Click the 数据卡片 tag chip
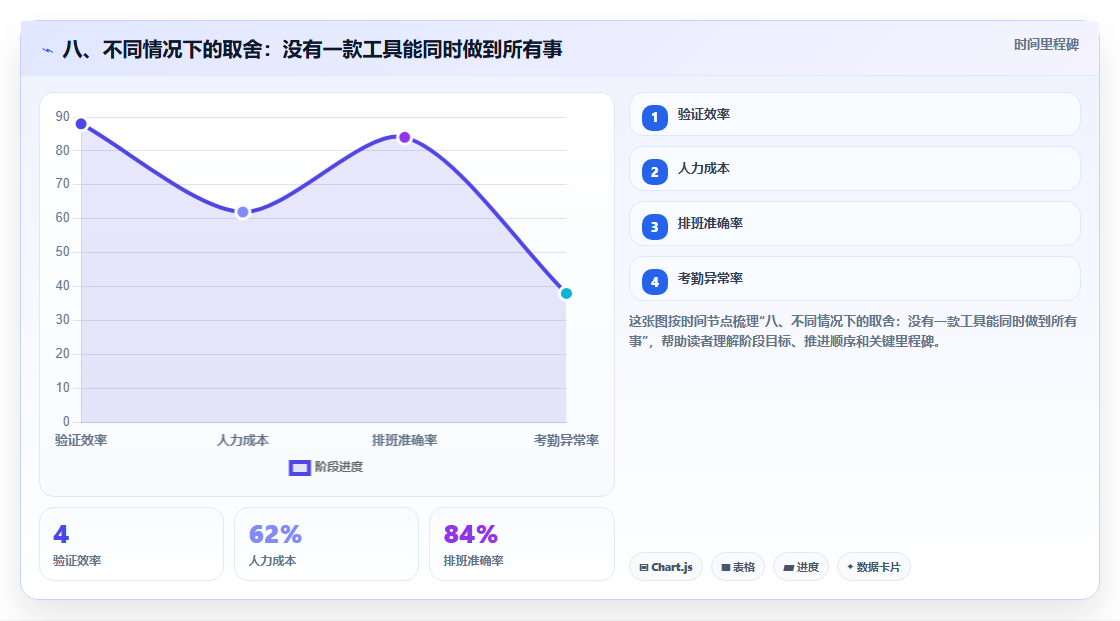1120x621 pixels. [x=874, y=567]
